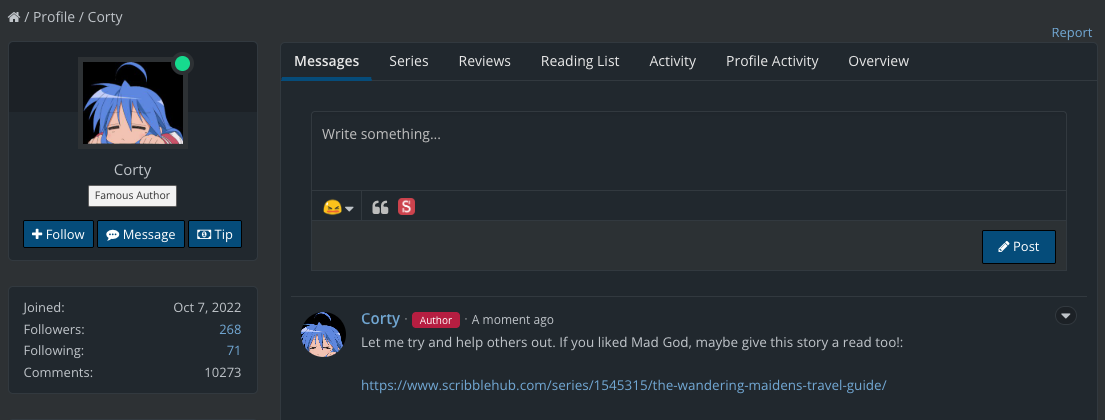Click the red S series icon

coord(406,207)
